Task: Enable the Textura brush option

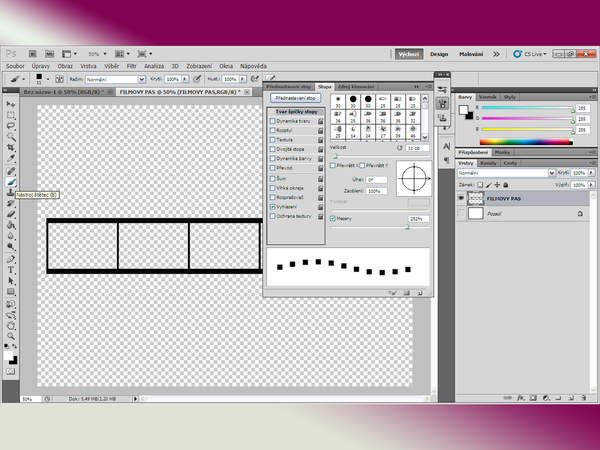Action: [x=271, y=139]
